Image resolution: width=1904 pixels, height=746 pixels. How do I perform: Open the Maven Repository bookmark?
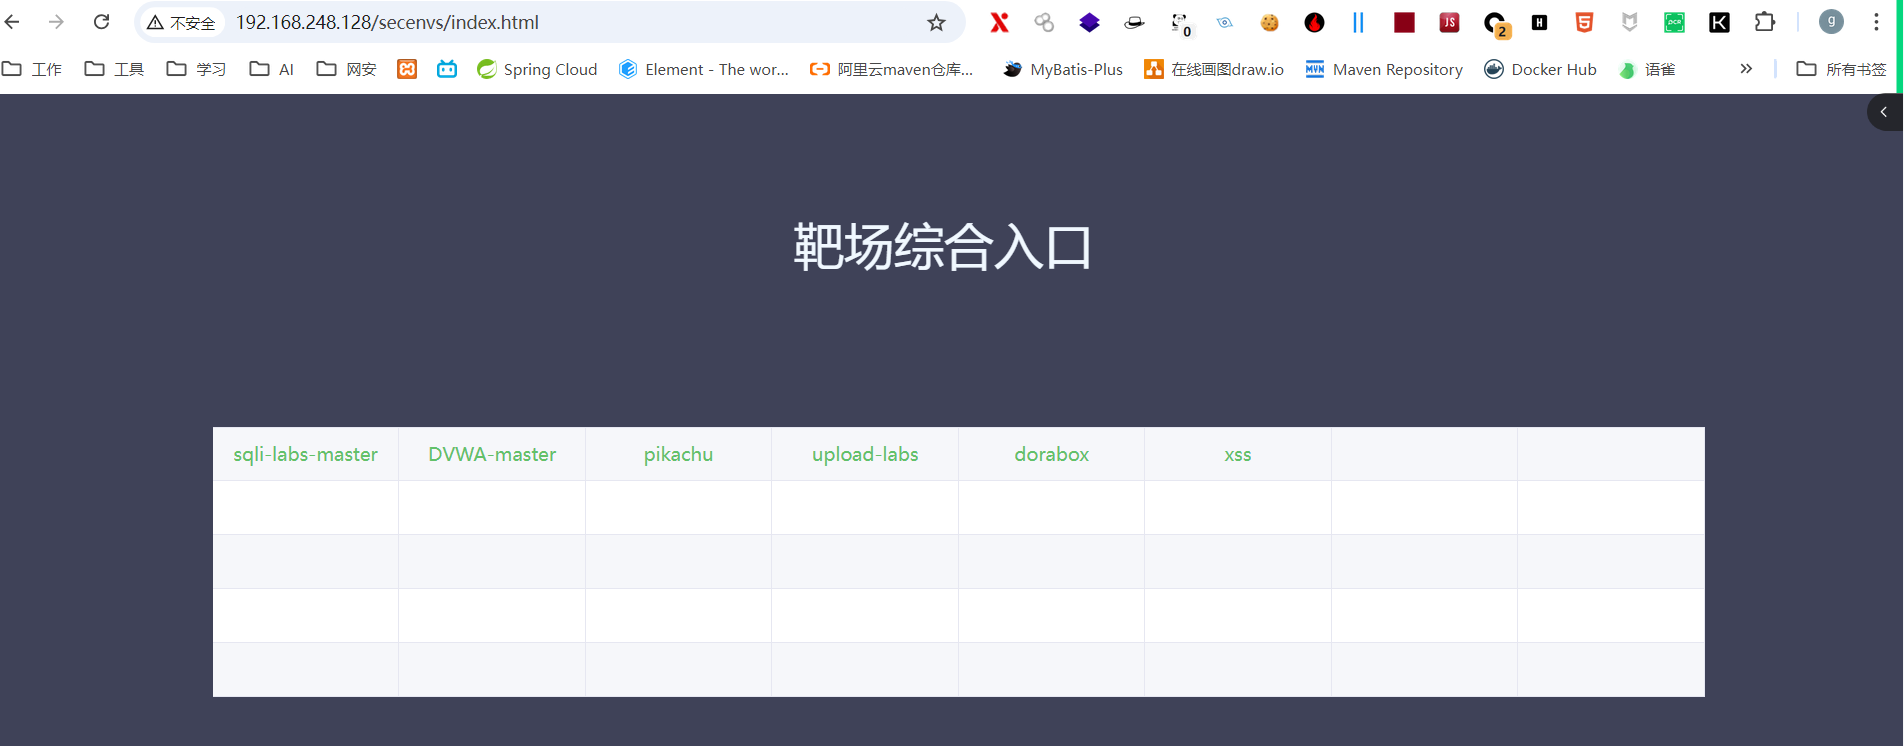[x=1384, y=69]
